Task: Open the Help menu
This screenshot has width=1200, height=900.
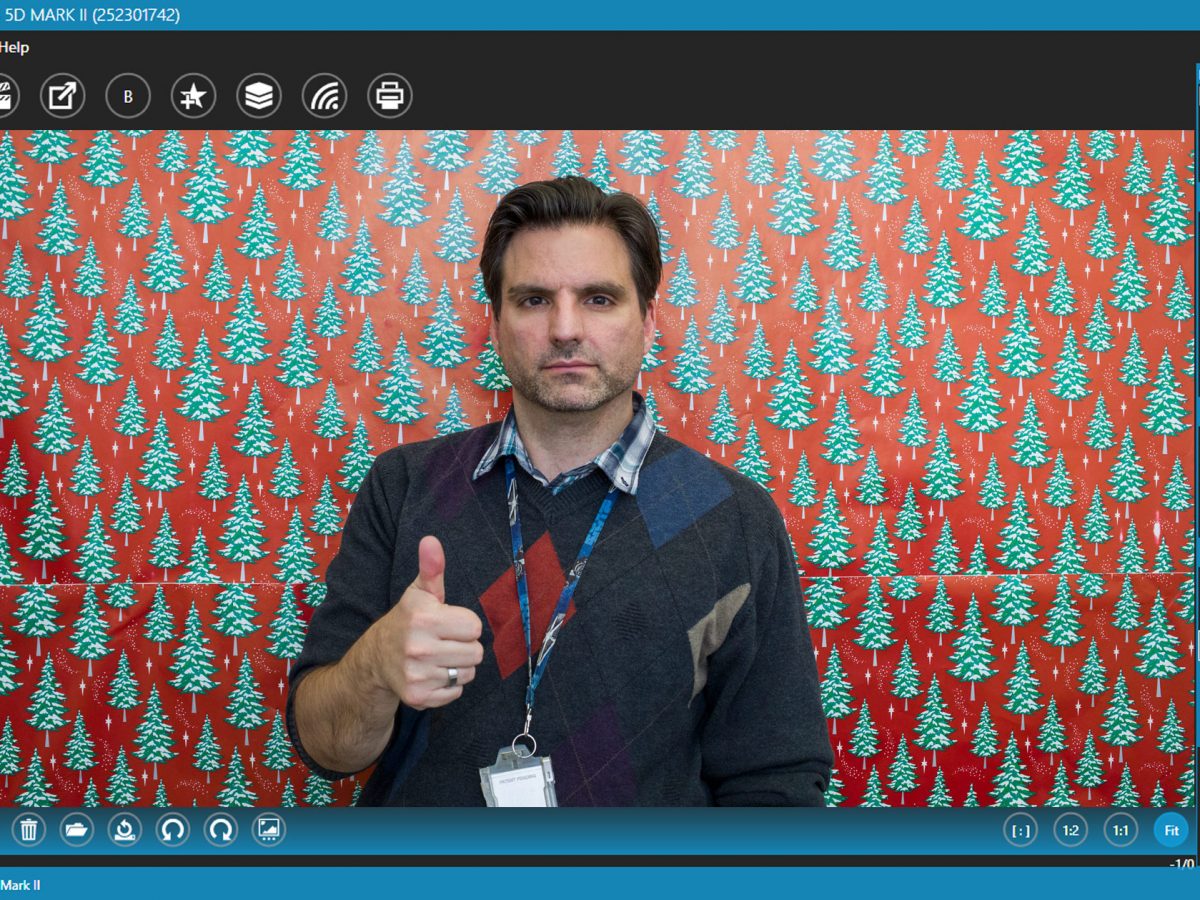Action: click(x=14, y=47)
